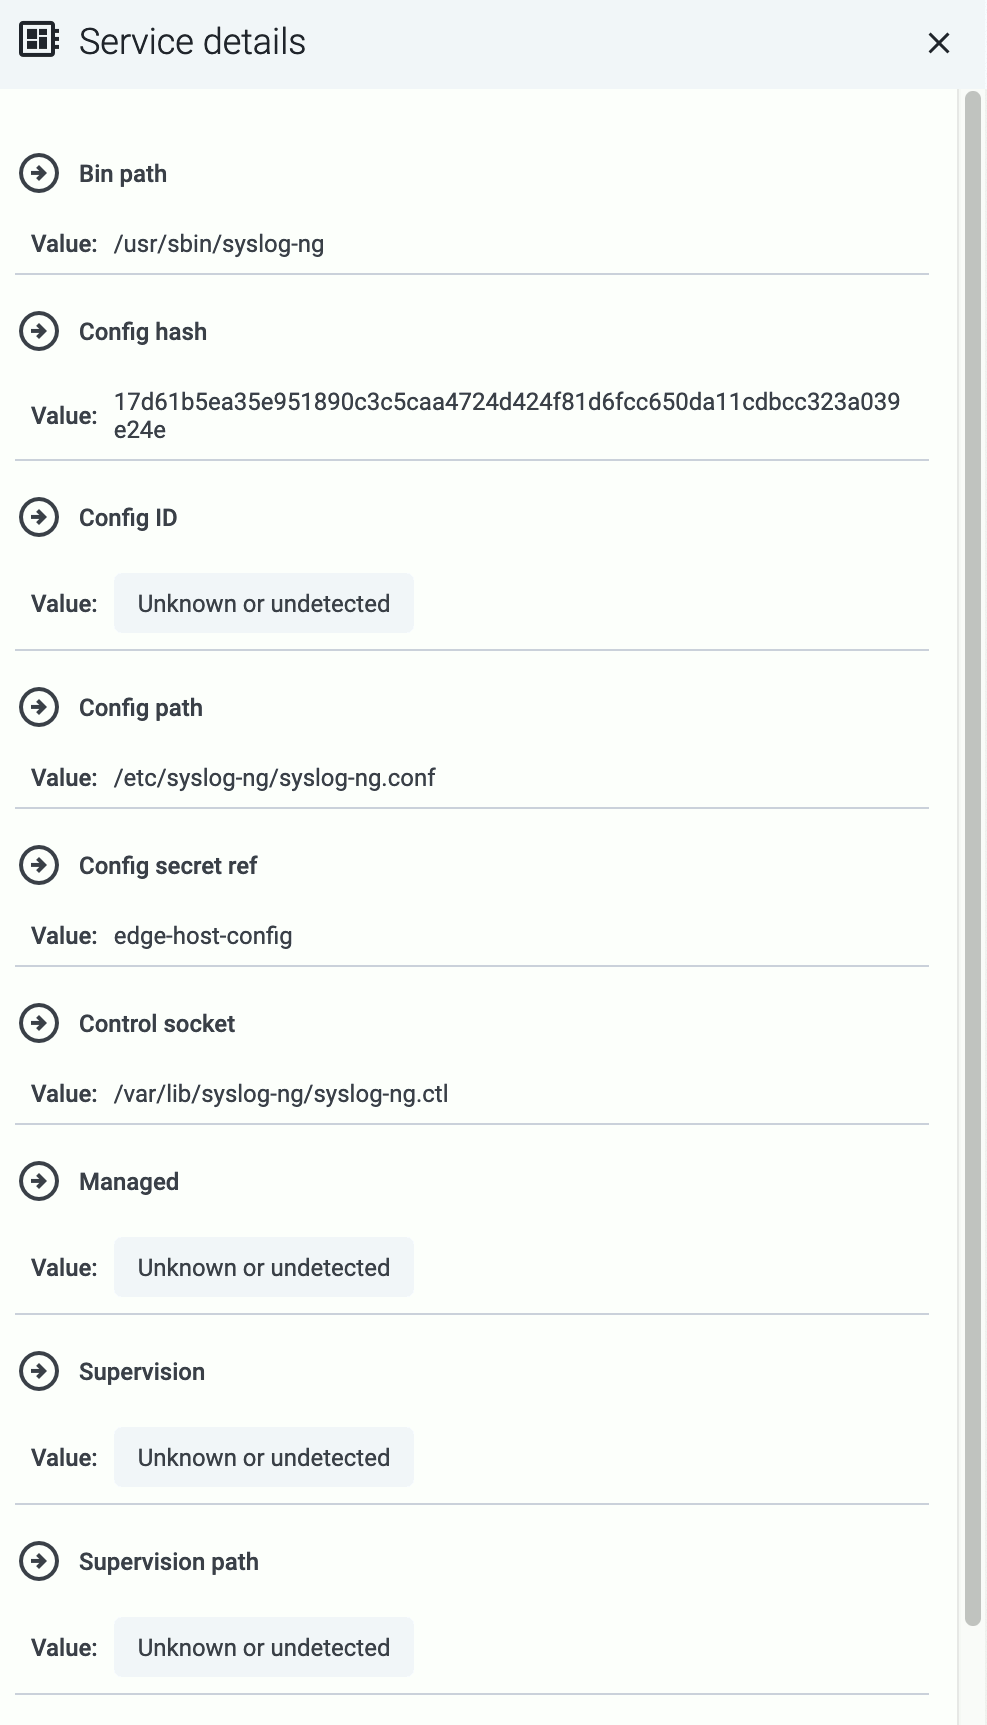Click the arrow icon beside Config hash
The width and height of the screenshot is (987, 1725).
(39, 331)
